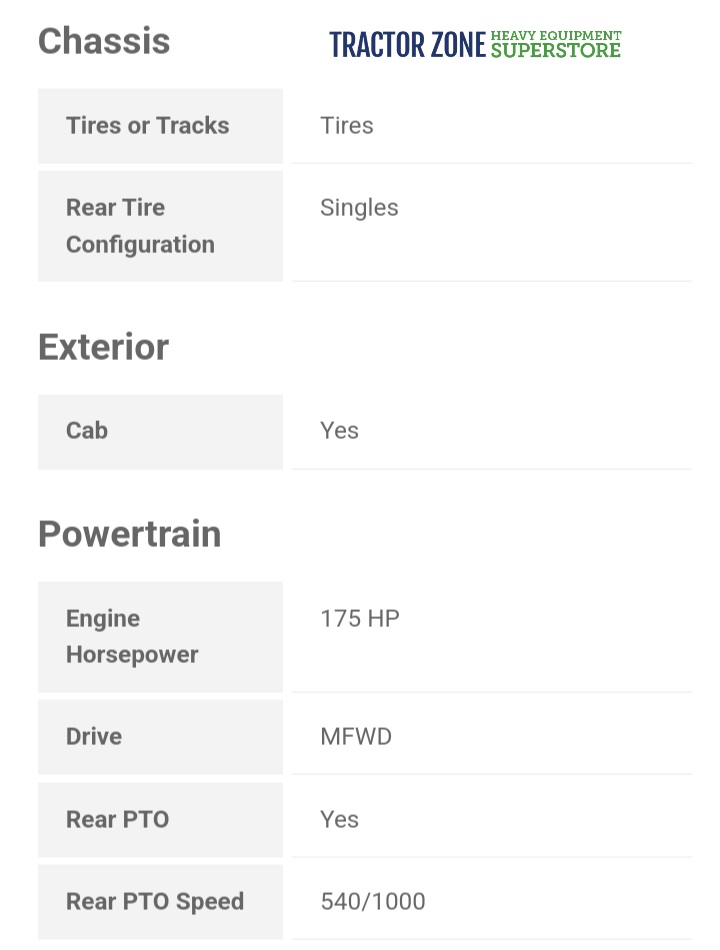Viewport: 720px width, 950px height.
Task: Click the green Heavy Equipment Superstore logo text
Action: pyautogui.click(x=555, y=44)
